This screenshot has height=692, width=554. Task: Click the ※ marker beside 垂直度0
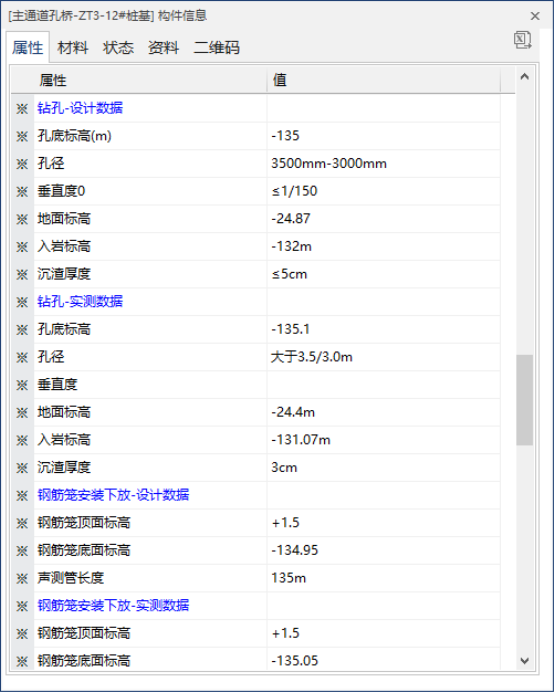click(22, 192)
